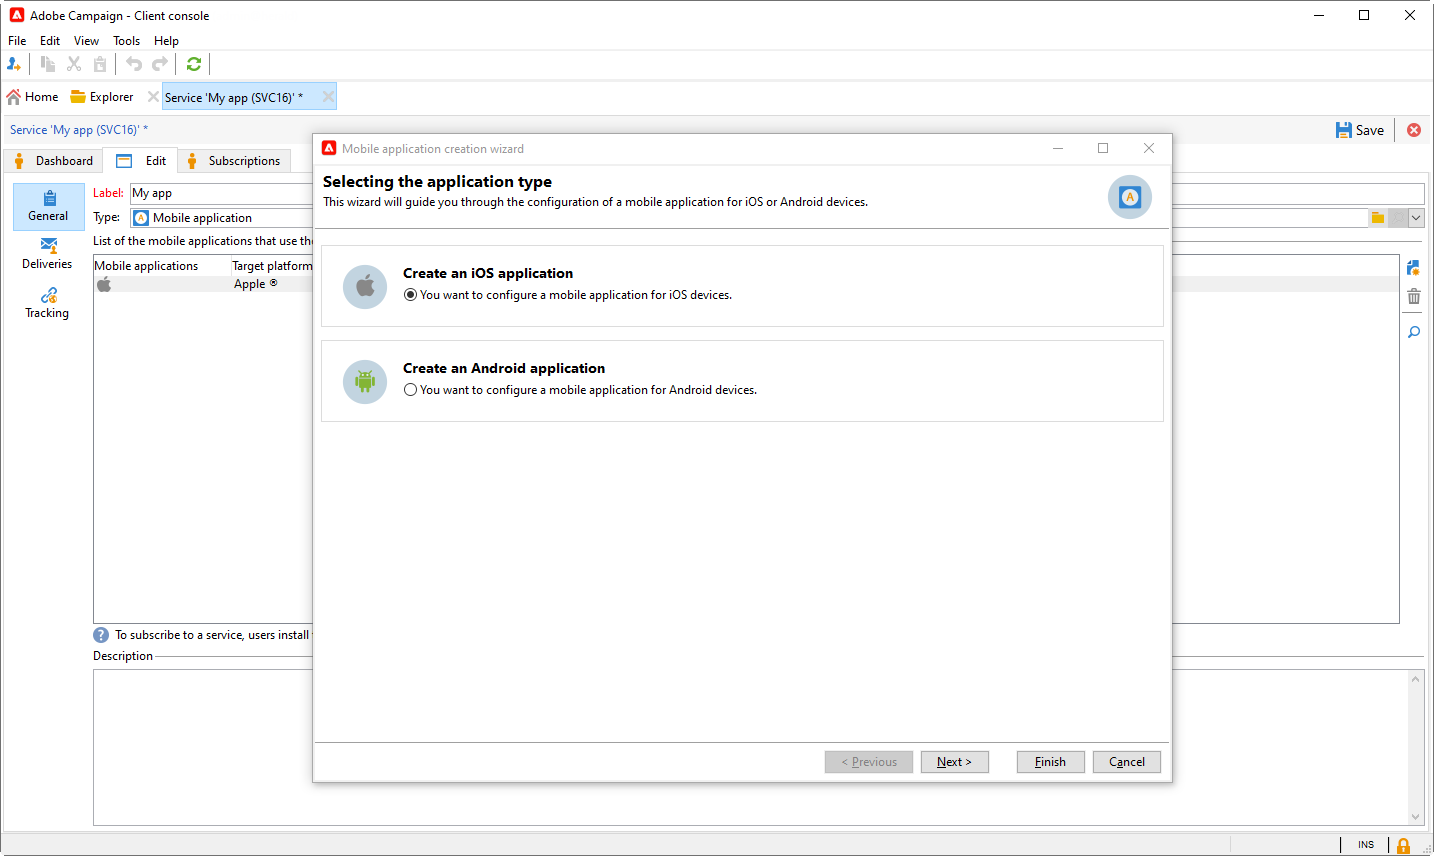The height and width of the screenshot is (856, 1434).
Task: Open the Deliveries section in the sidebar
Action: pyautogui.click(x=48, y=254)
